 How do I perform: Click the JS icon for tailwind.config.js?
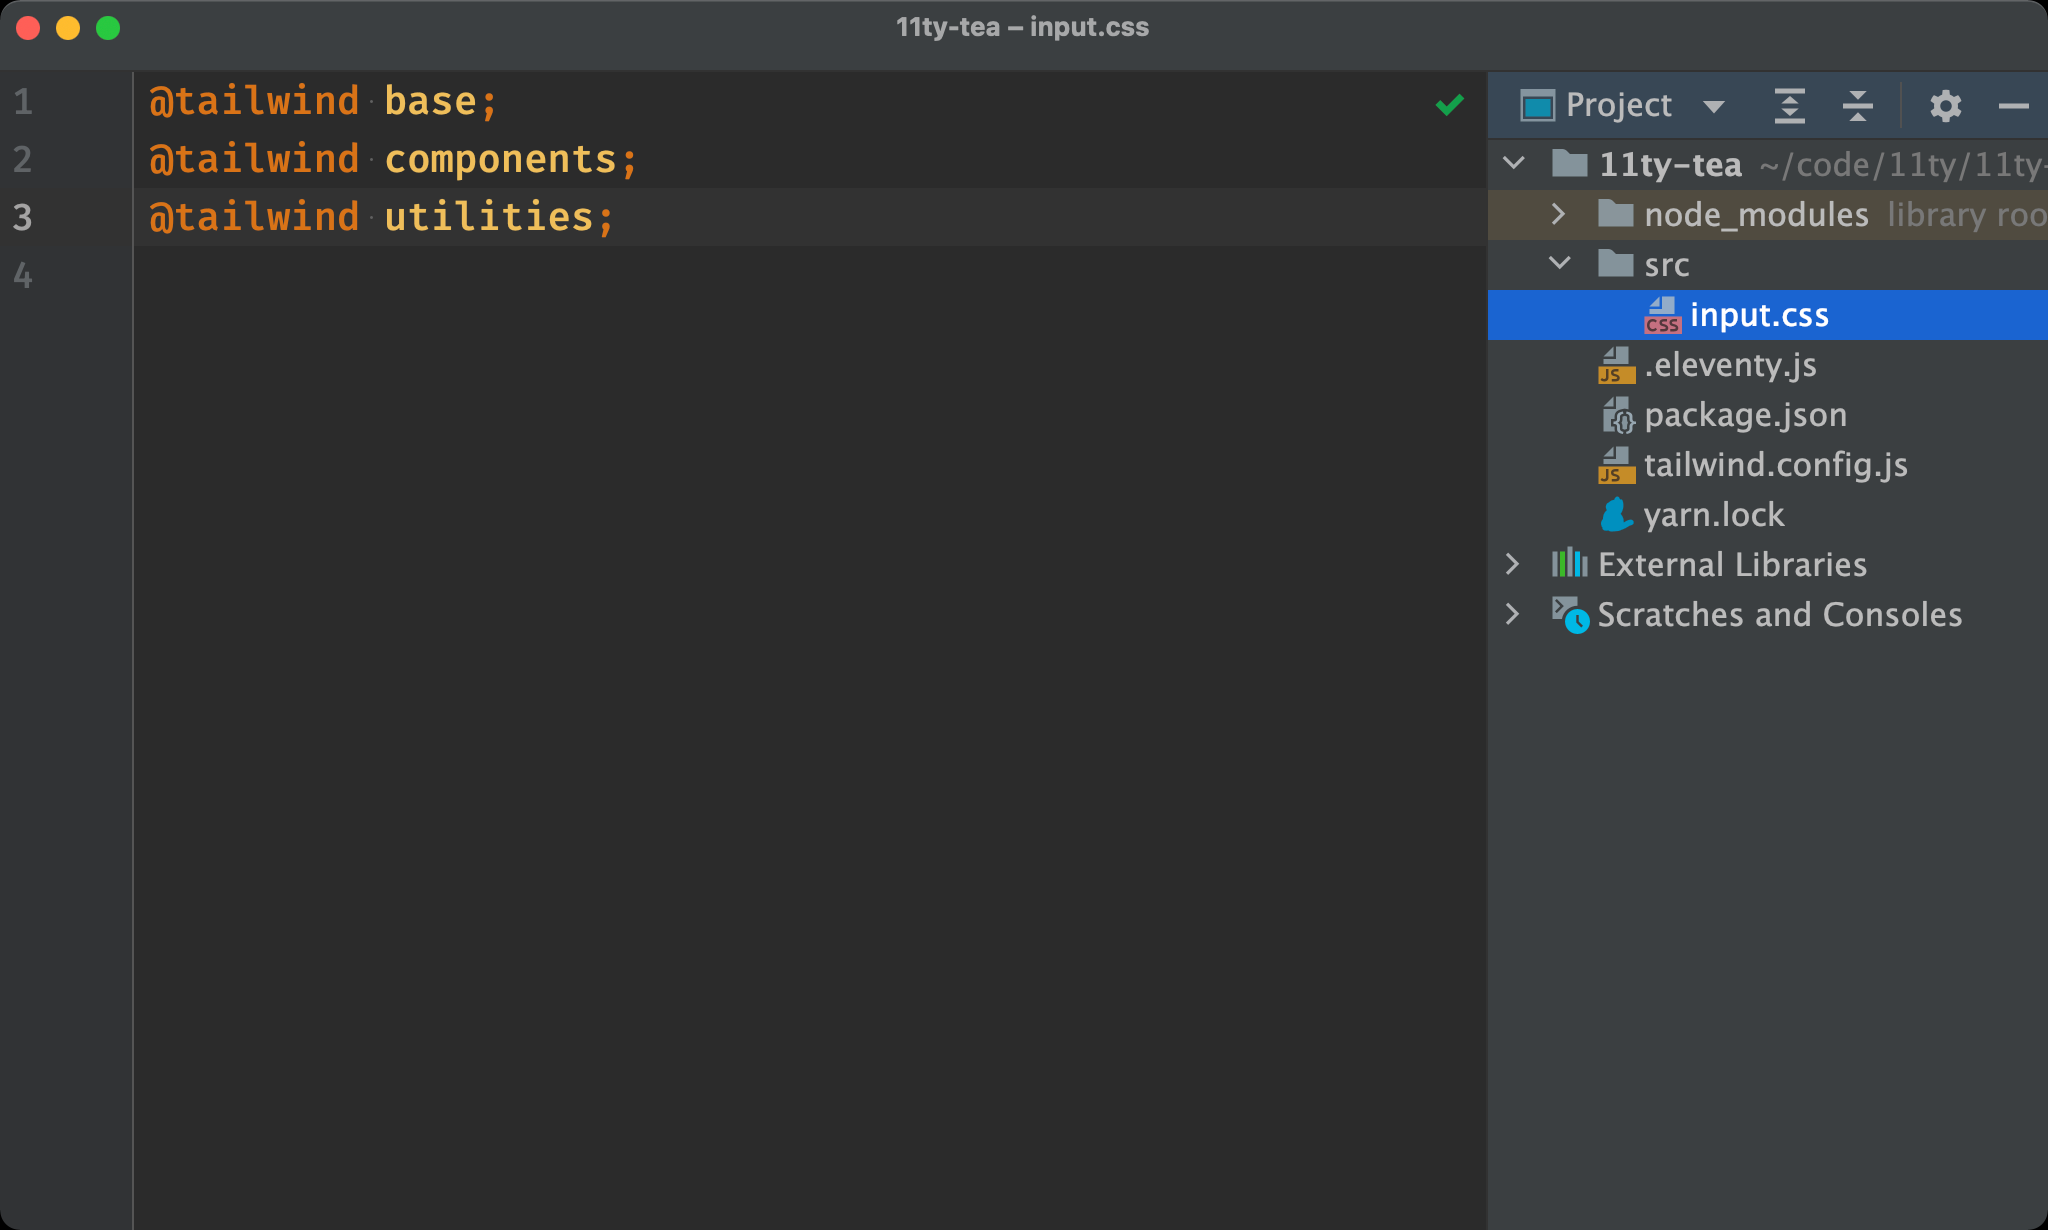point(1616,465)
